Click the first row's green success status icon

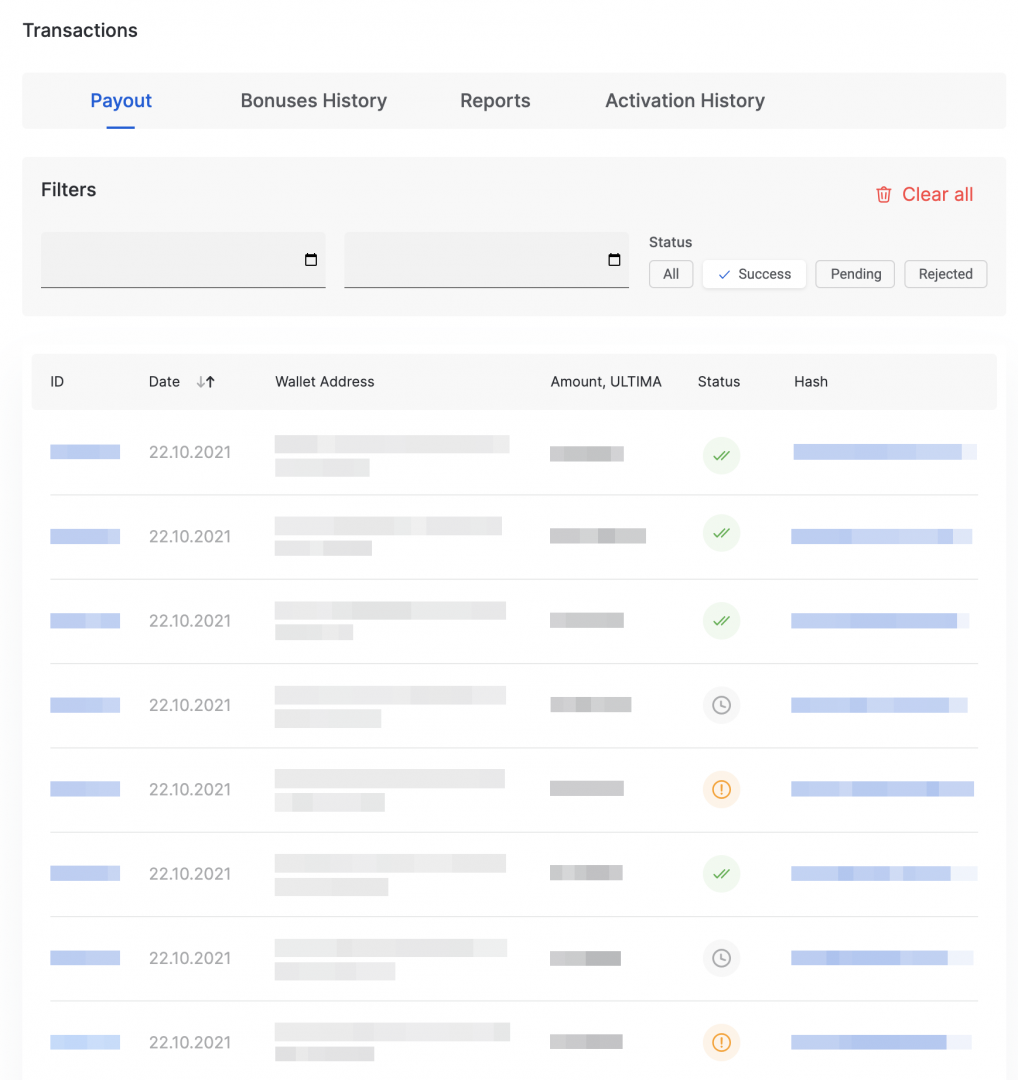coord(720,456)
